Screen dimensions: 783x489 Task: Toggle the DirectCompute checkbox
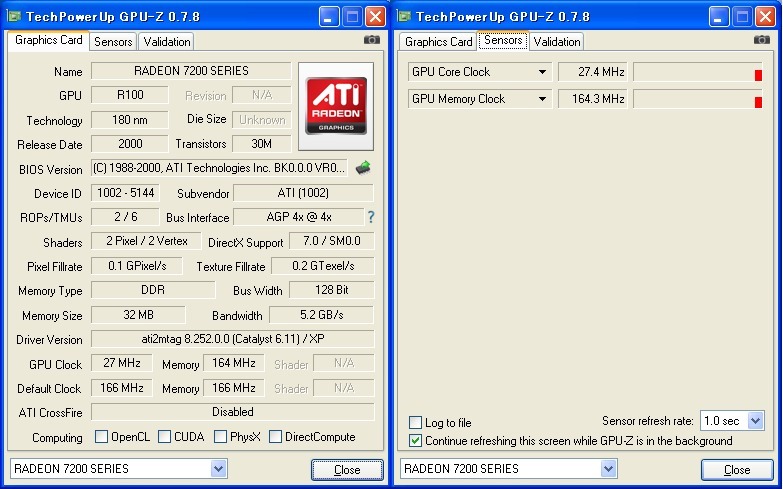click(x=275, y=437)
